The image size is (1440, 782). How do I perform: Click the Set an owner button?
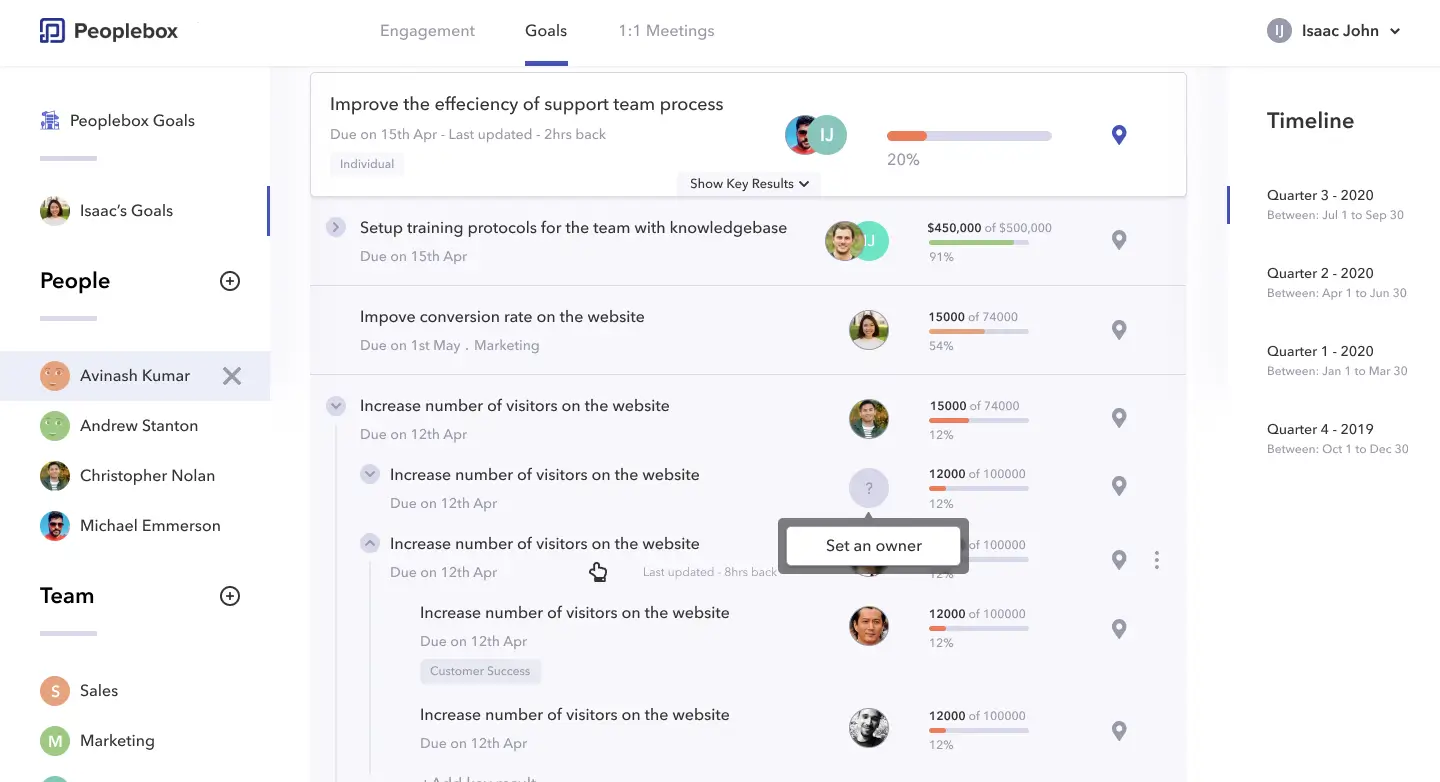pyautogui.click(x=873, y=546)
